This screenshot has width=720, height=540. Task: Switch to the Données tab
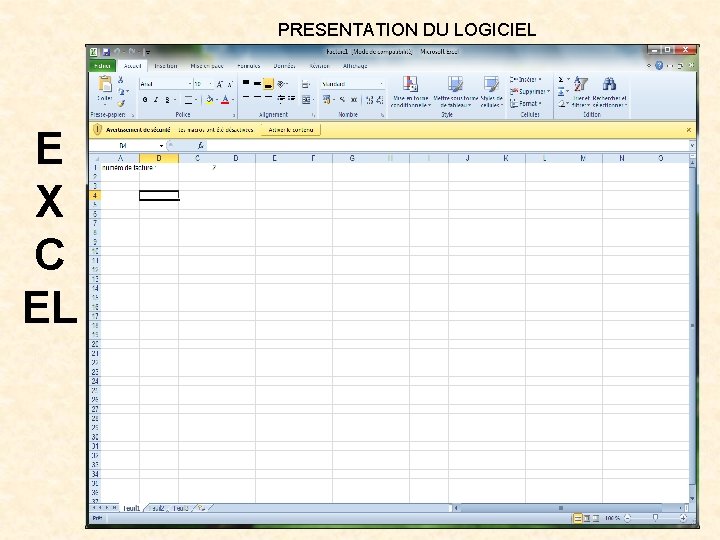tap(284, 66)
